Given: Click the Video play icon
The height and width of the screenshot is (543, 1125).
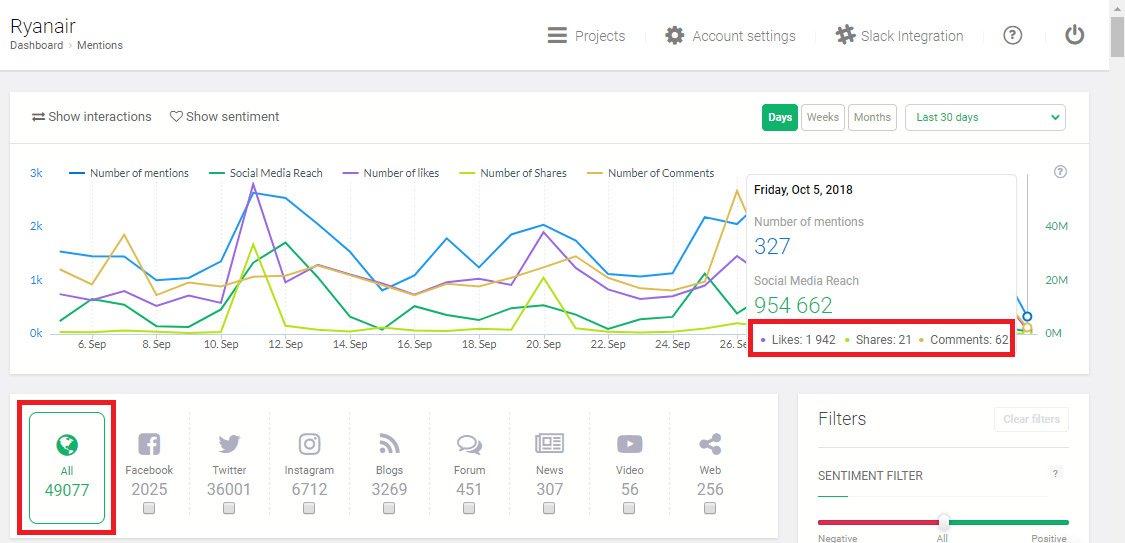Looking at the screenshot, I should tap(629, 445).
